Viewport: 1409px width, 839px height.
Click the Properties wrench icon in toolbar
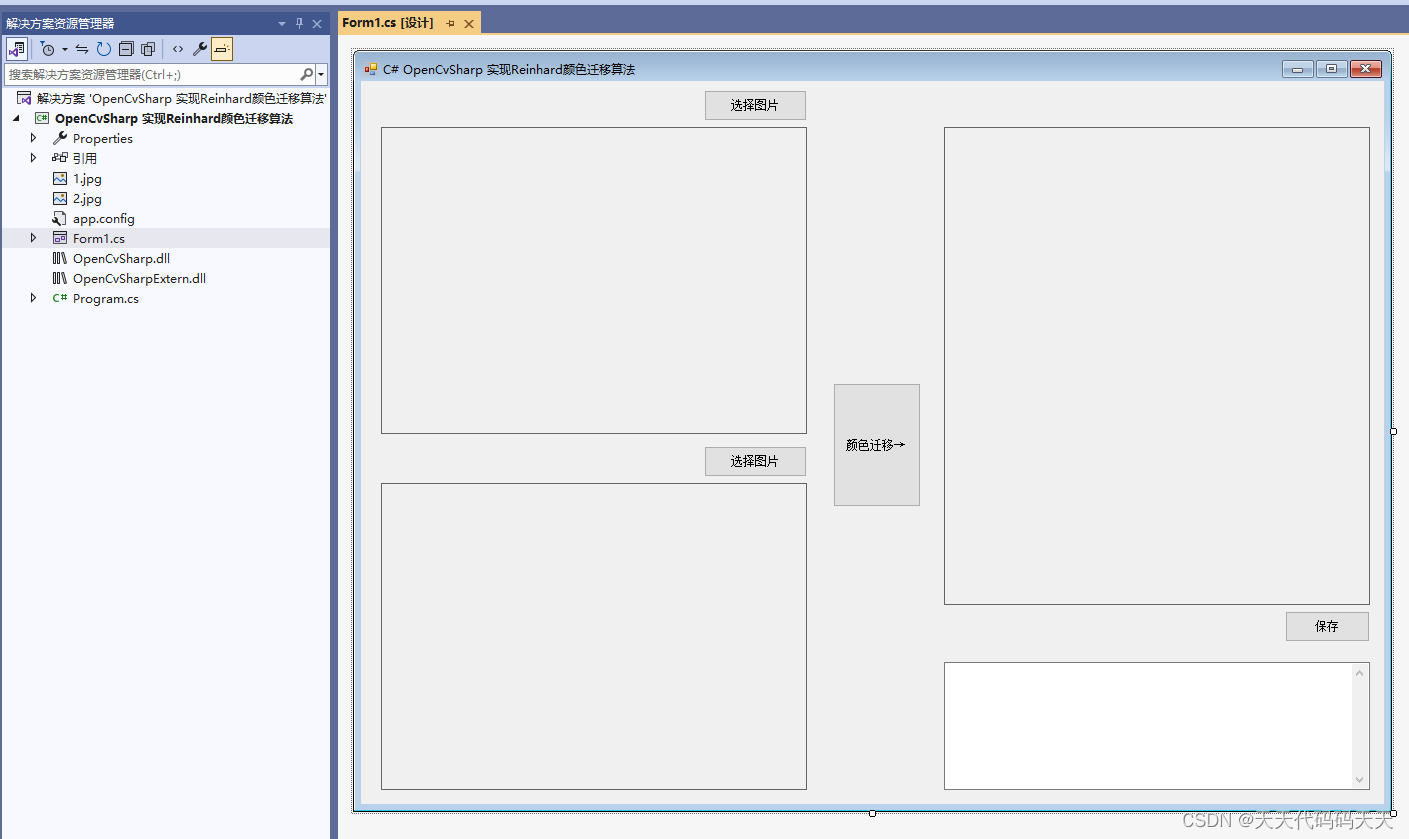(200, 49)
